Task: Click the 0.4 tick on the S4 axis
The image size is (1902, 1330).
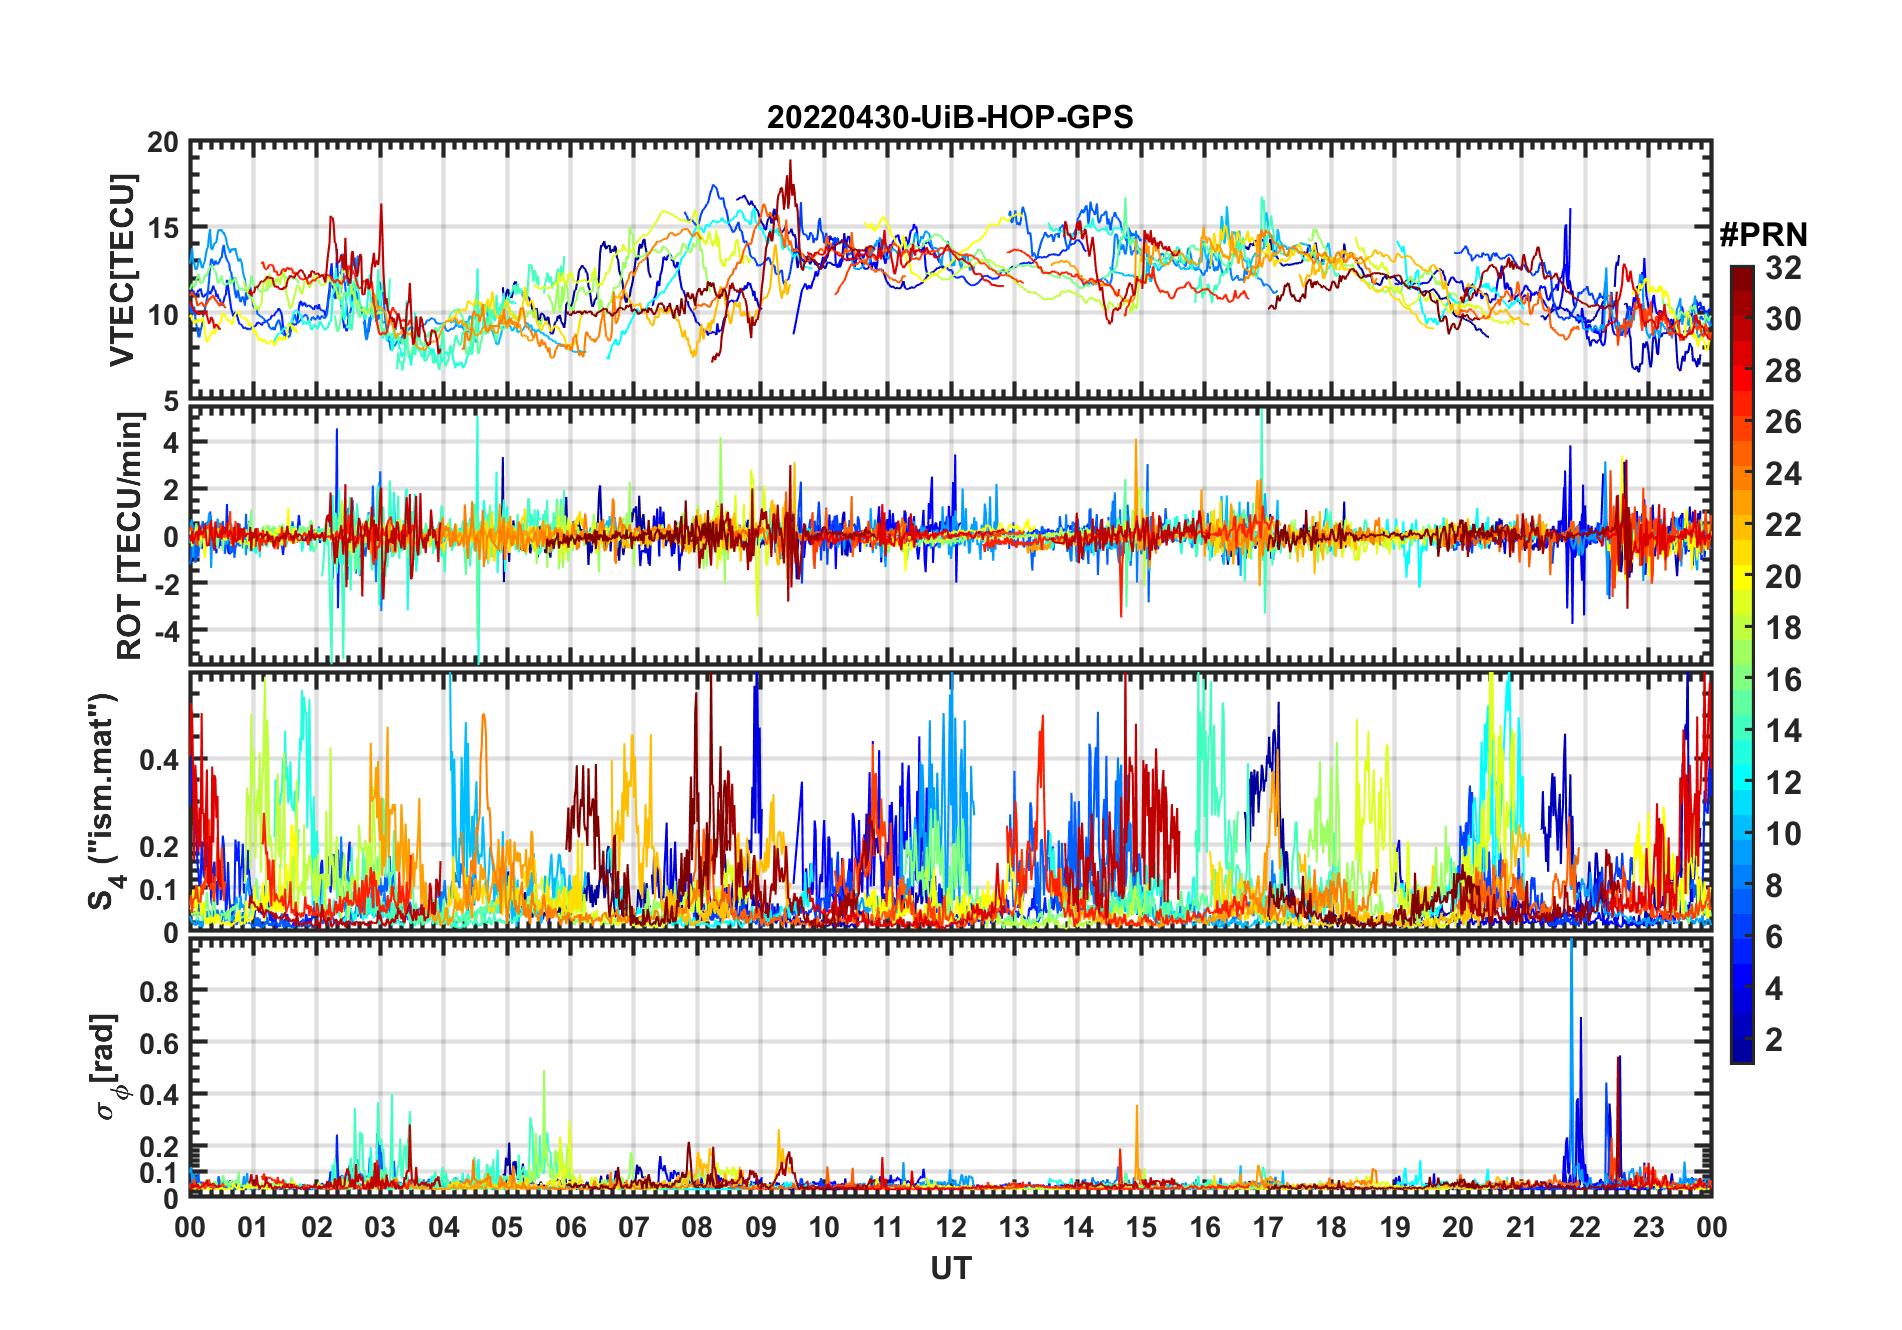Action: [x=159, y=760]
